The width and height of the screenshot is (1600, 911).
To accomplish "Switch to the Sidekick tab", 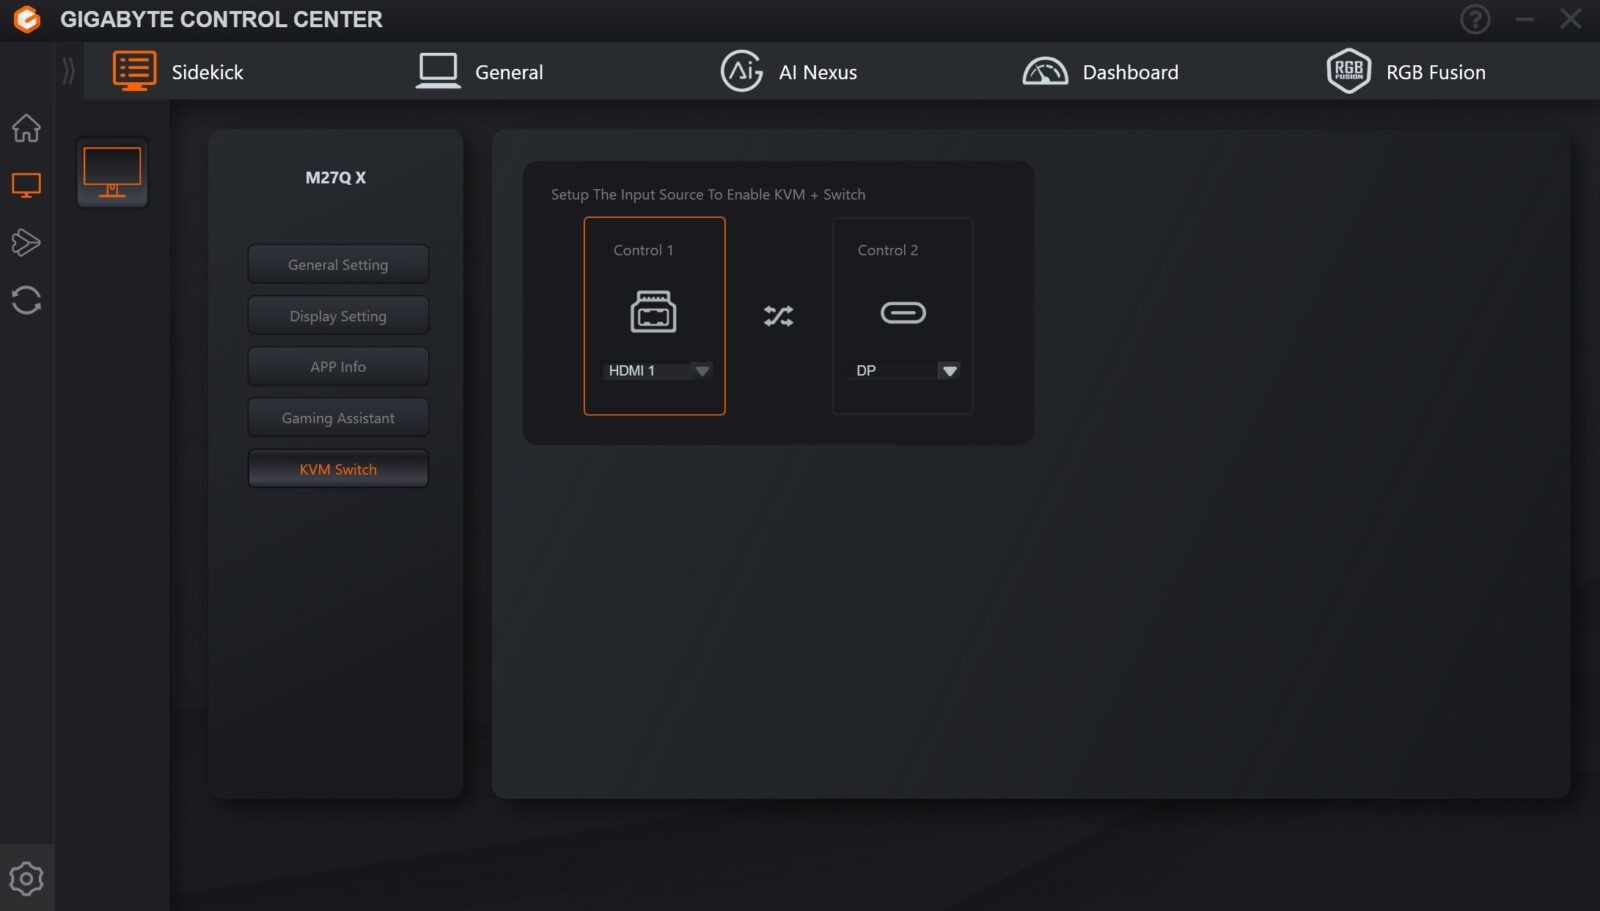I will tap(180, 72).
